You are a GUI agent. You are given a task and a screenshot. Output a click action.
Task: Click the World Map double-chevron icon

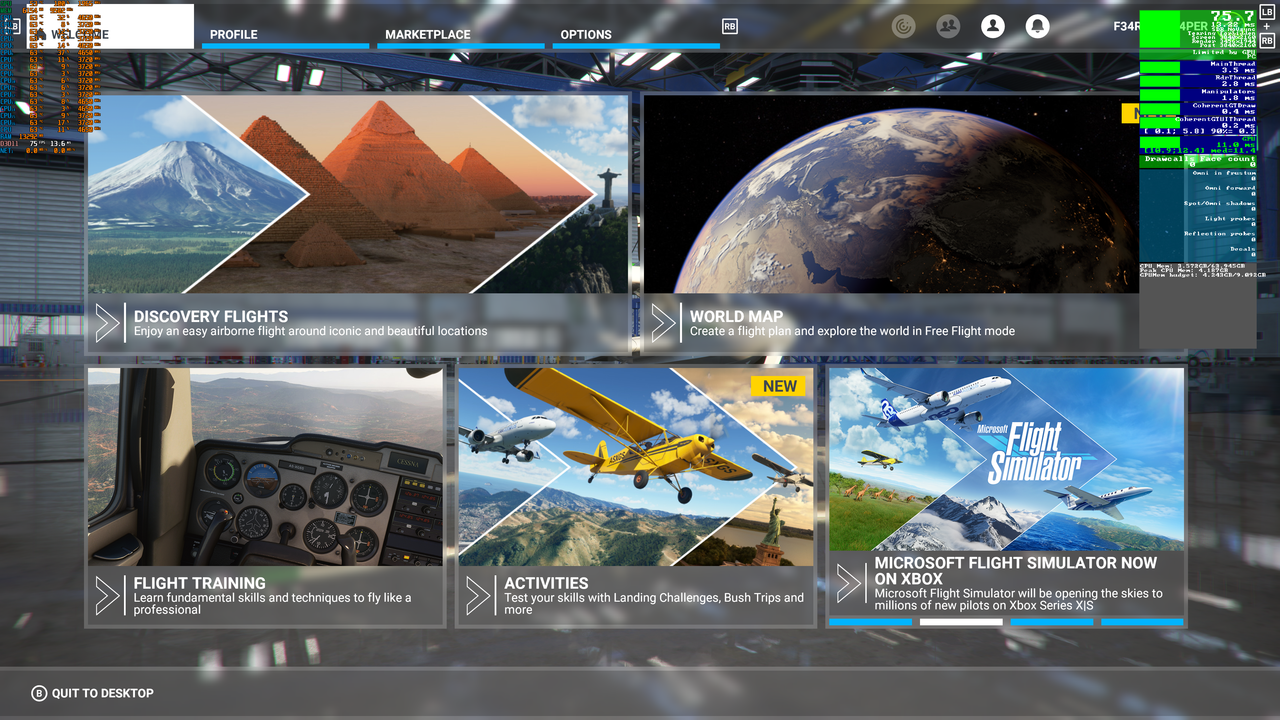pyautogui.click(x=663, y=323)
